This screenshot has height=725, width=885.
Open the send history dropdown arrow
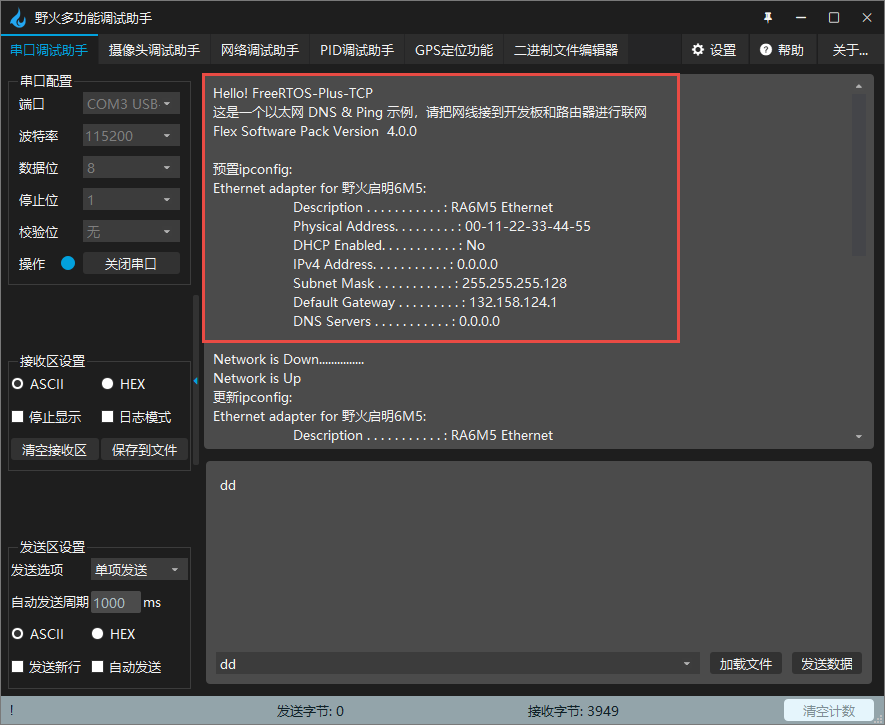[686, 664]
